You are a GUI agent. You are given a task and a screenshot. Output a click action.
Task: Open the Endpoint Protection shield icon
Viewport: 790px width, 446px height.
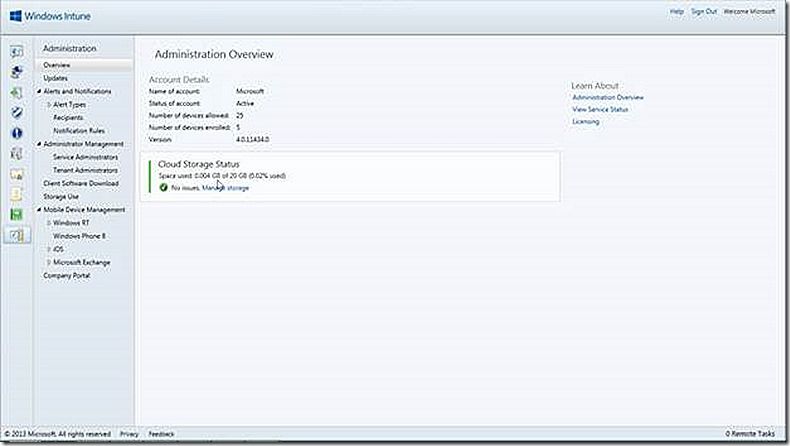point(17,112)
